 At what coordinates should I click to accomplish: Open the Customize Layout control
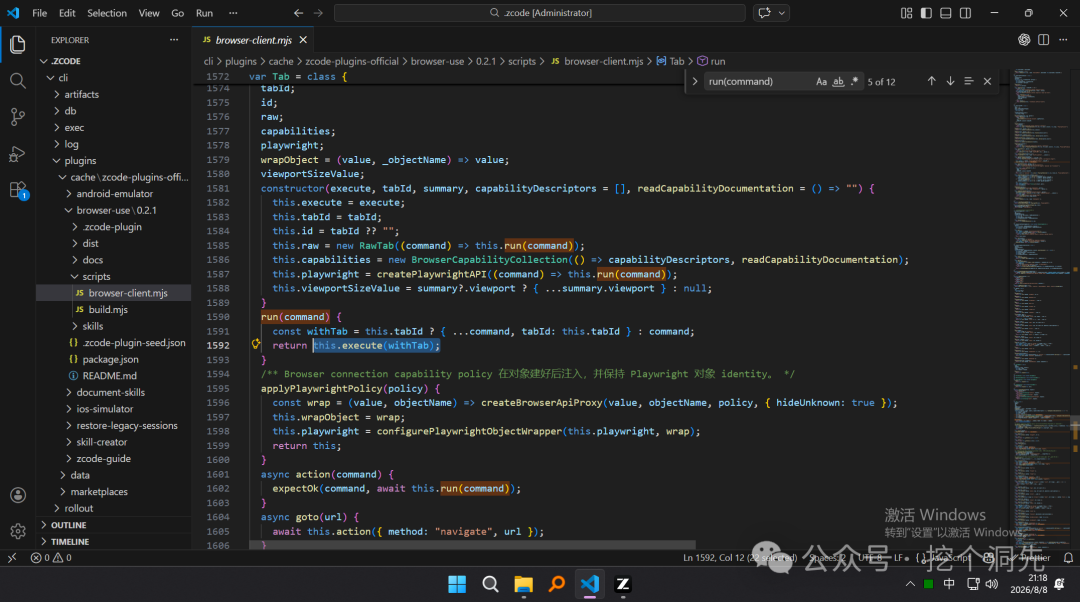[x=906, y=13]
